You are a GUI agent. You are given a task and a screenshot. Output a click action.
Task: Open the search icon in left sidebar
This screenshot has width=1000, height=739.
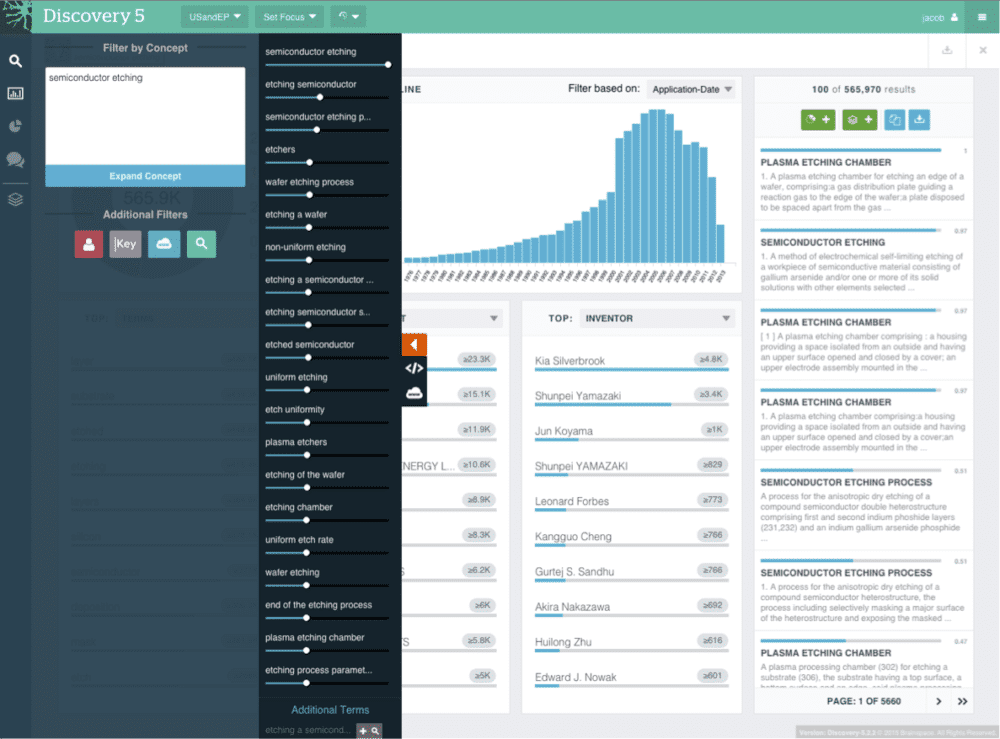(15, 61)
